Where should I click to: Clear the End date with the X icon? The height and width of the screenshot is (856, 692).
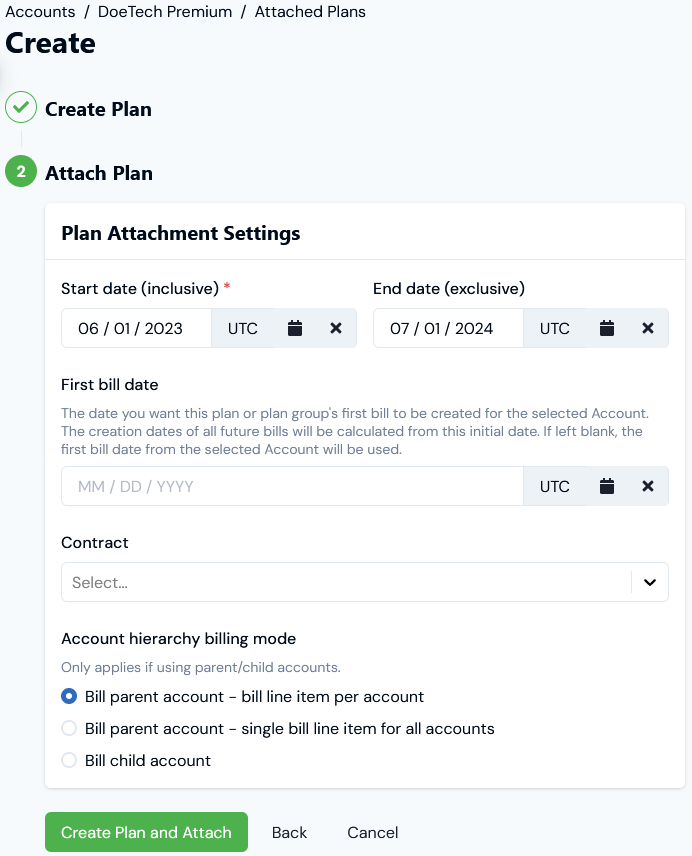click(648, 327)
